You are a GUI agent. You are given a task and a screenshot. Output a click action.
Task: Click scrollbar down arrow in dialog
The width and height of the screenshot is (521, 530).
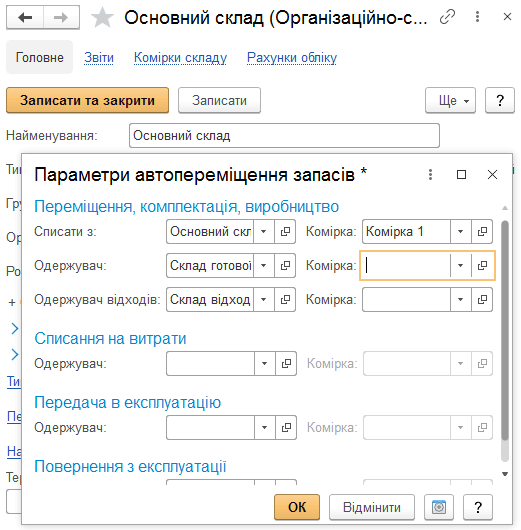pyautogui.click(x=505, y=474)
